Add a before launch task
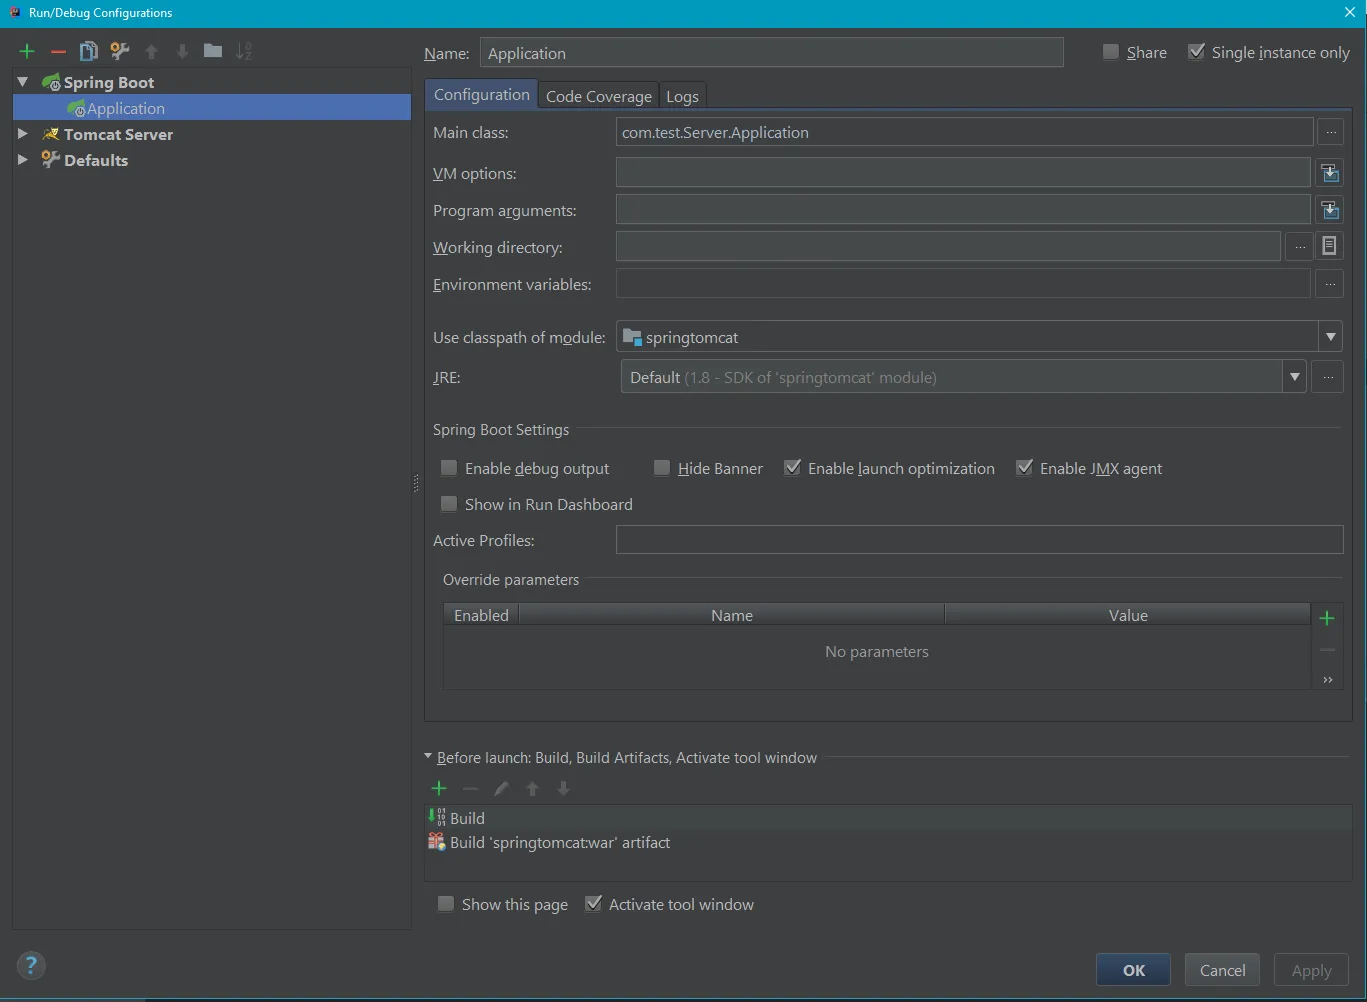Image resolution: width=1367 pixels, height=1002 pixels. coord(439,788)
